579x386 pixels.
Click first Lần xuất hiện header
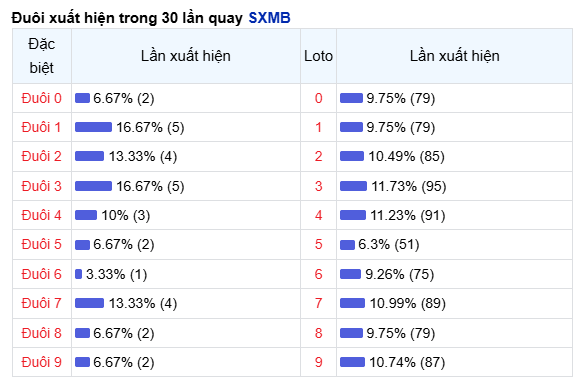point(186,56)
